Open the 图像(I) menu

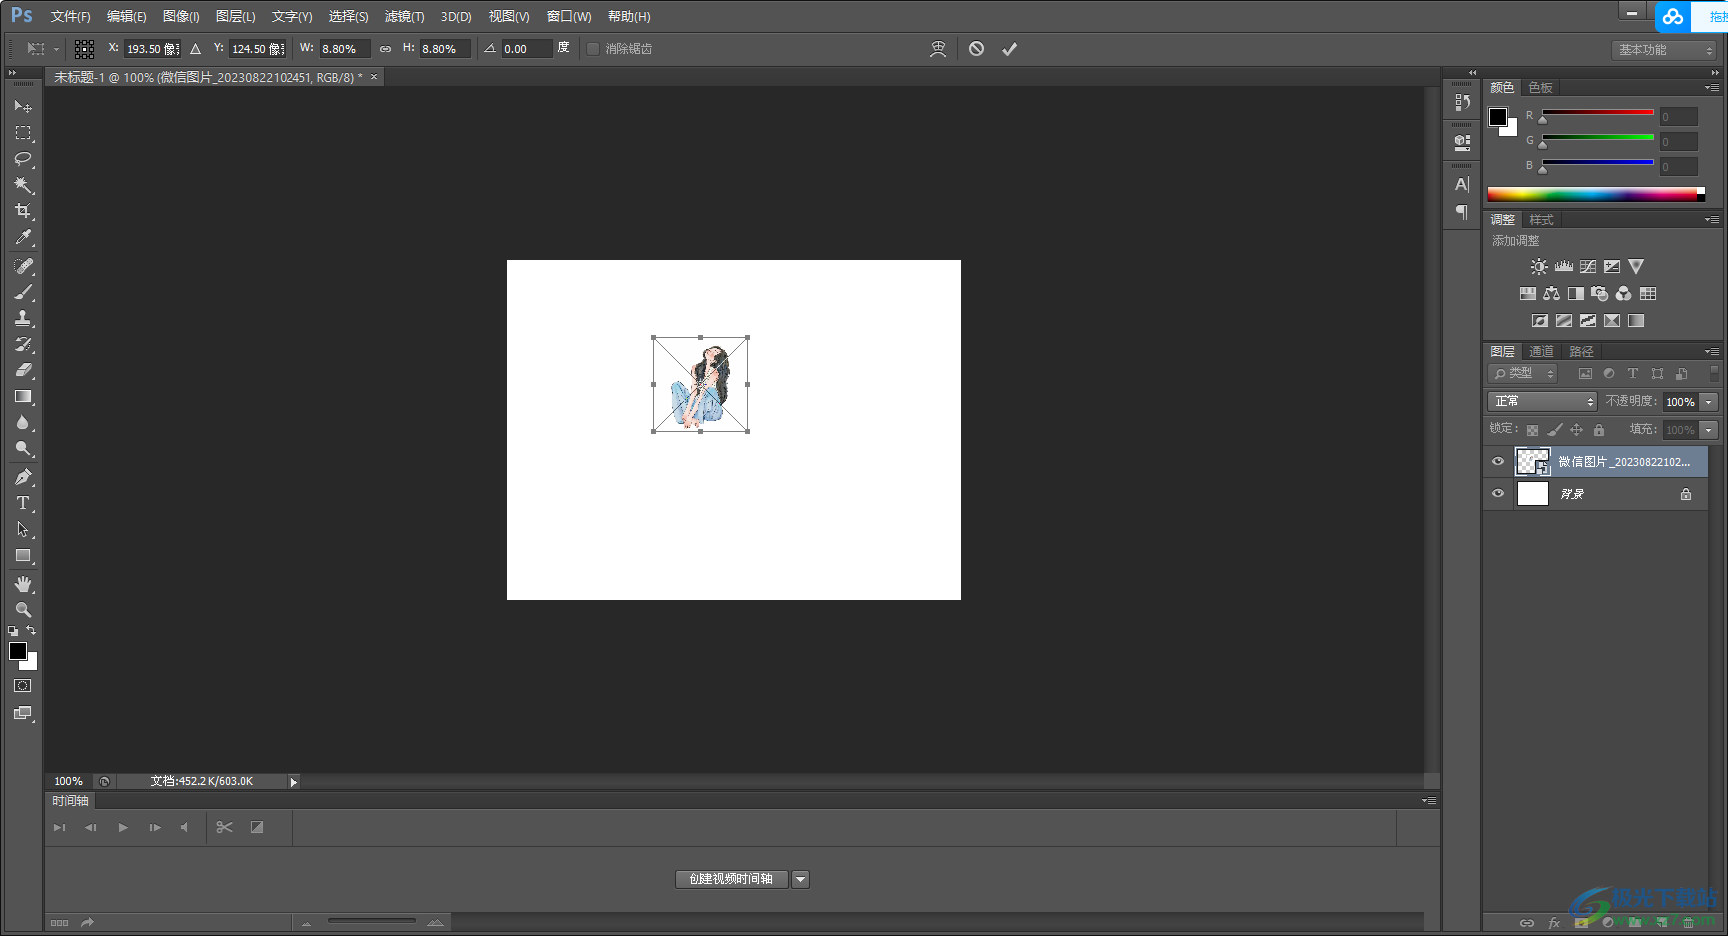[181, 16]
